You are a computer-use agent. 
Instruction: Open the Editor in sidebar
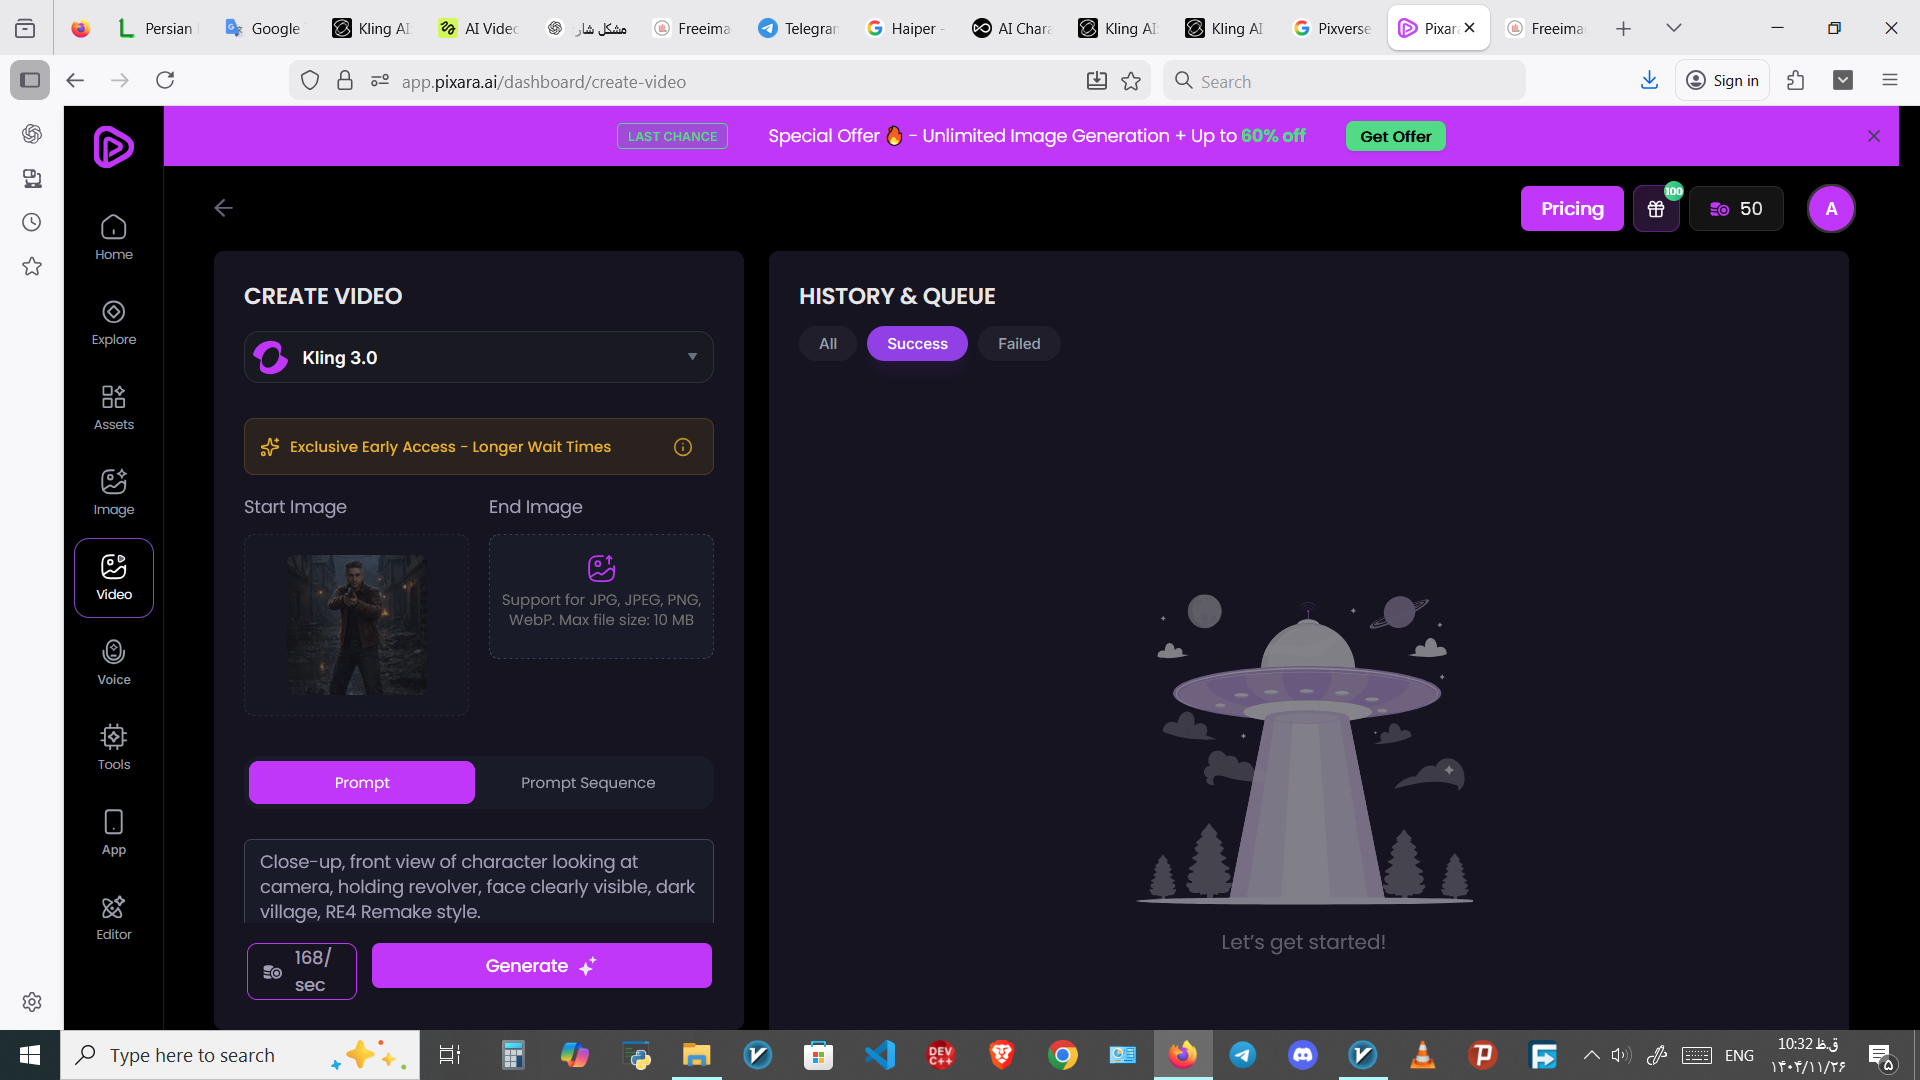point(114,918)
